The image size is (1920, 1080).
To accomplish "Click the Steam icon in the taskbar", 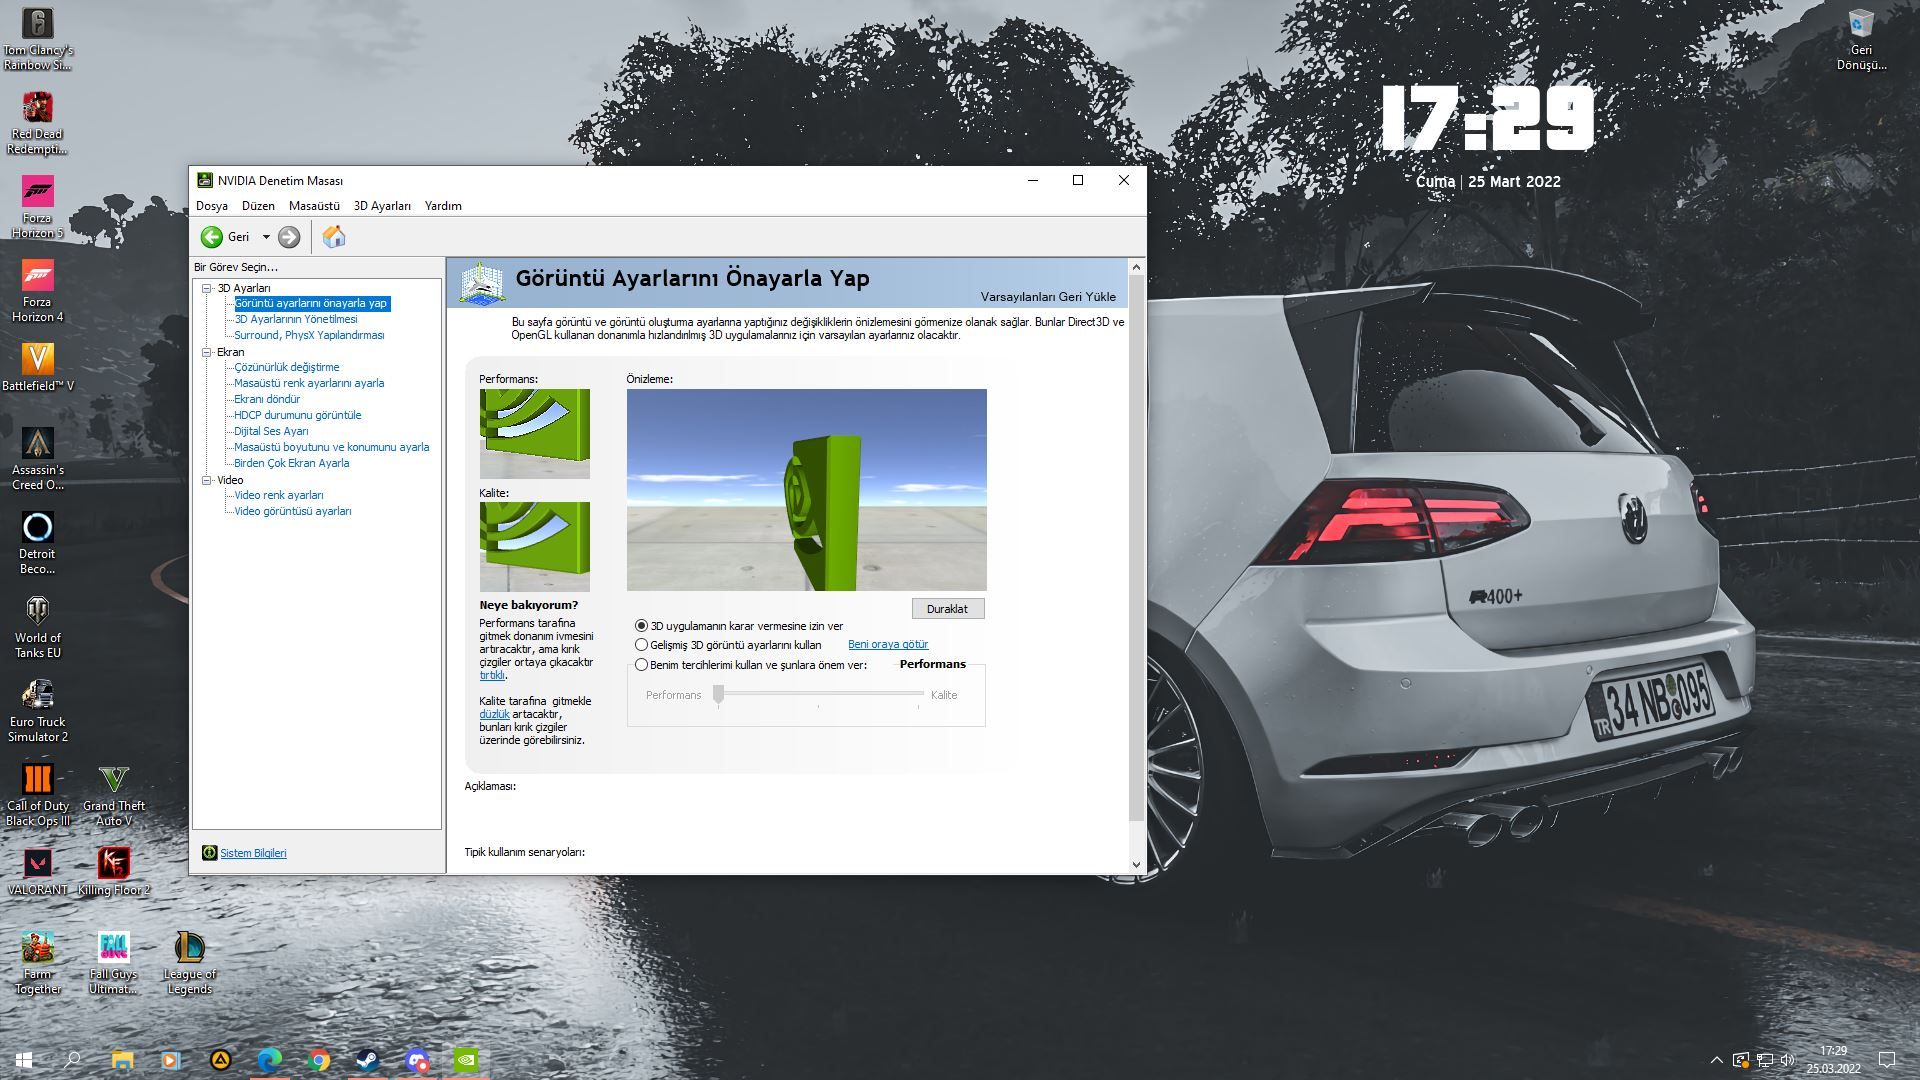I will [367, 1060].
